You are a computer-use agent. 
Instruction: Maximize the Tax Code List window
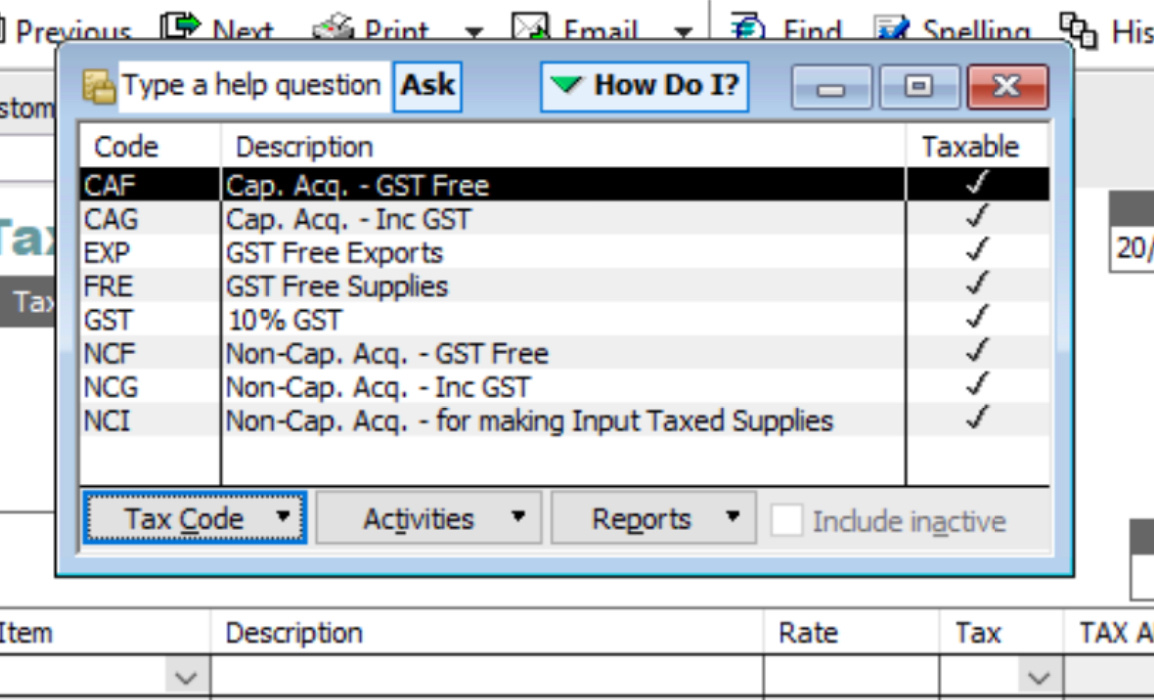(919, 87)
